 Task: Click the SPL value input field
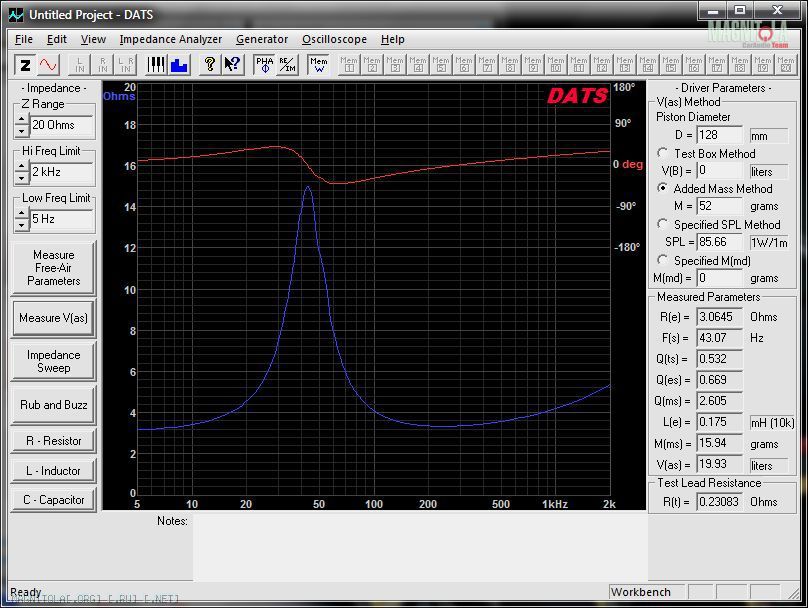[x=719, y=242]
